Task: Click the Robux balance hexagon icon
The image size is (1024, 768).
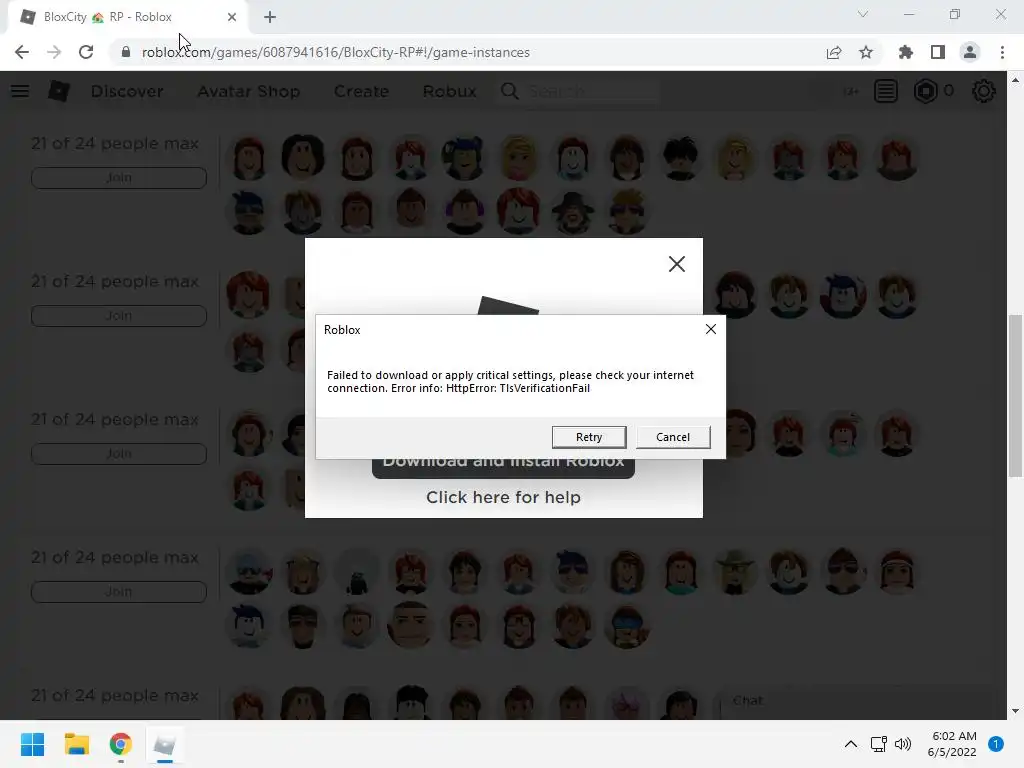Action: (925, 91)
